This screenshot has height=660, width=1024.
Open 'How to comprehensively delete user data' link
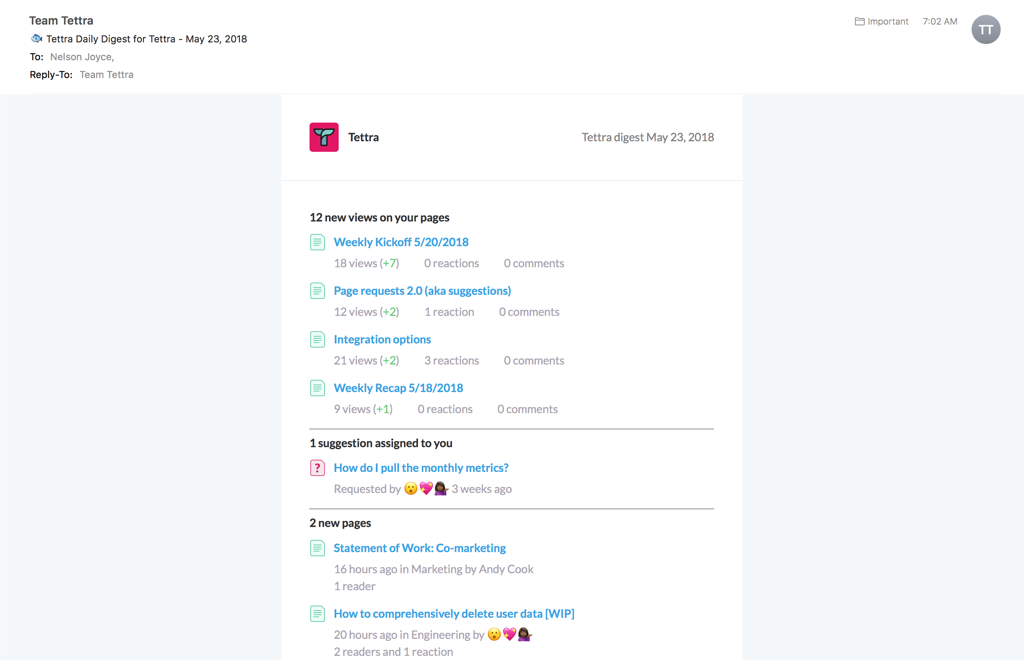pyautogui.click(x=453, y=614)
